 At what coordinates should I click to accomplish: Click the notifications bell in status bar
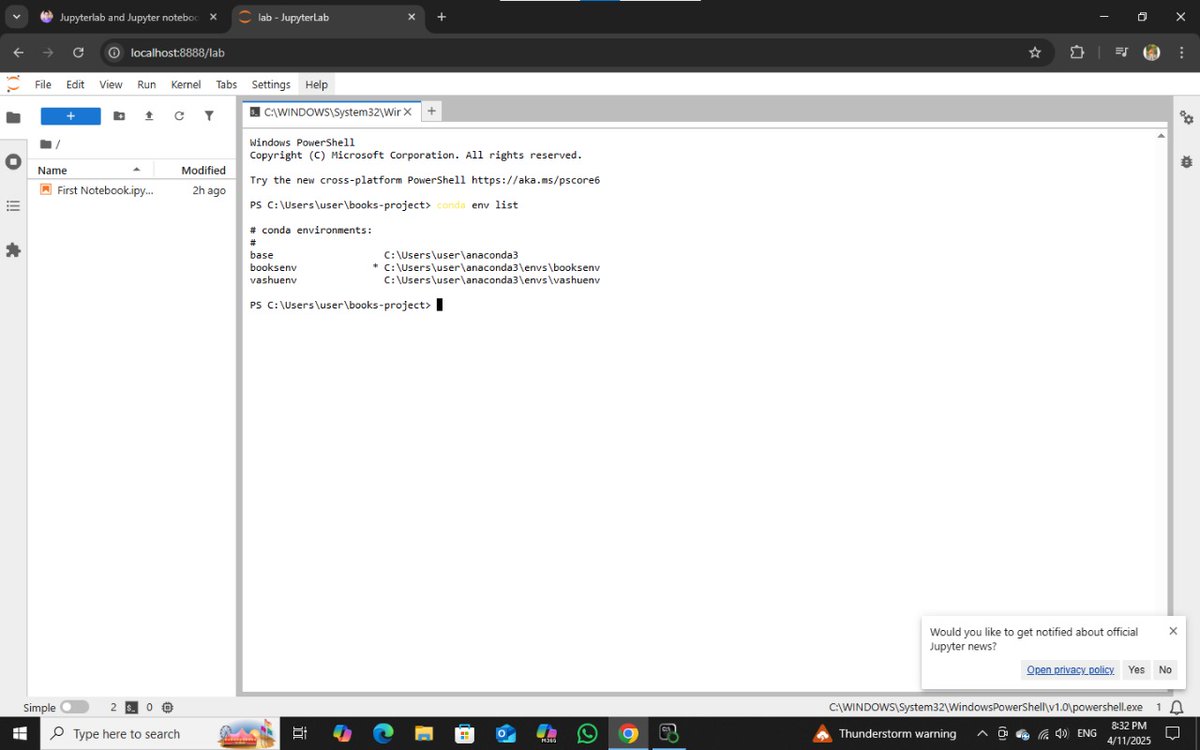1177,707
